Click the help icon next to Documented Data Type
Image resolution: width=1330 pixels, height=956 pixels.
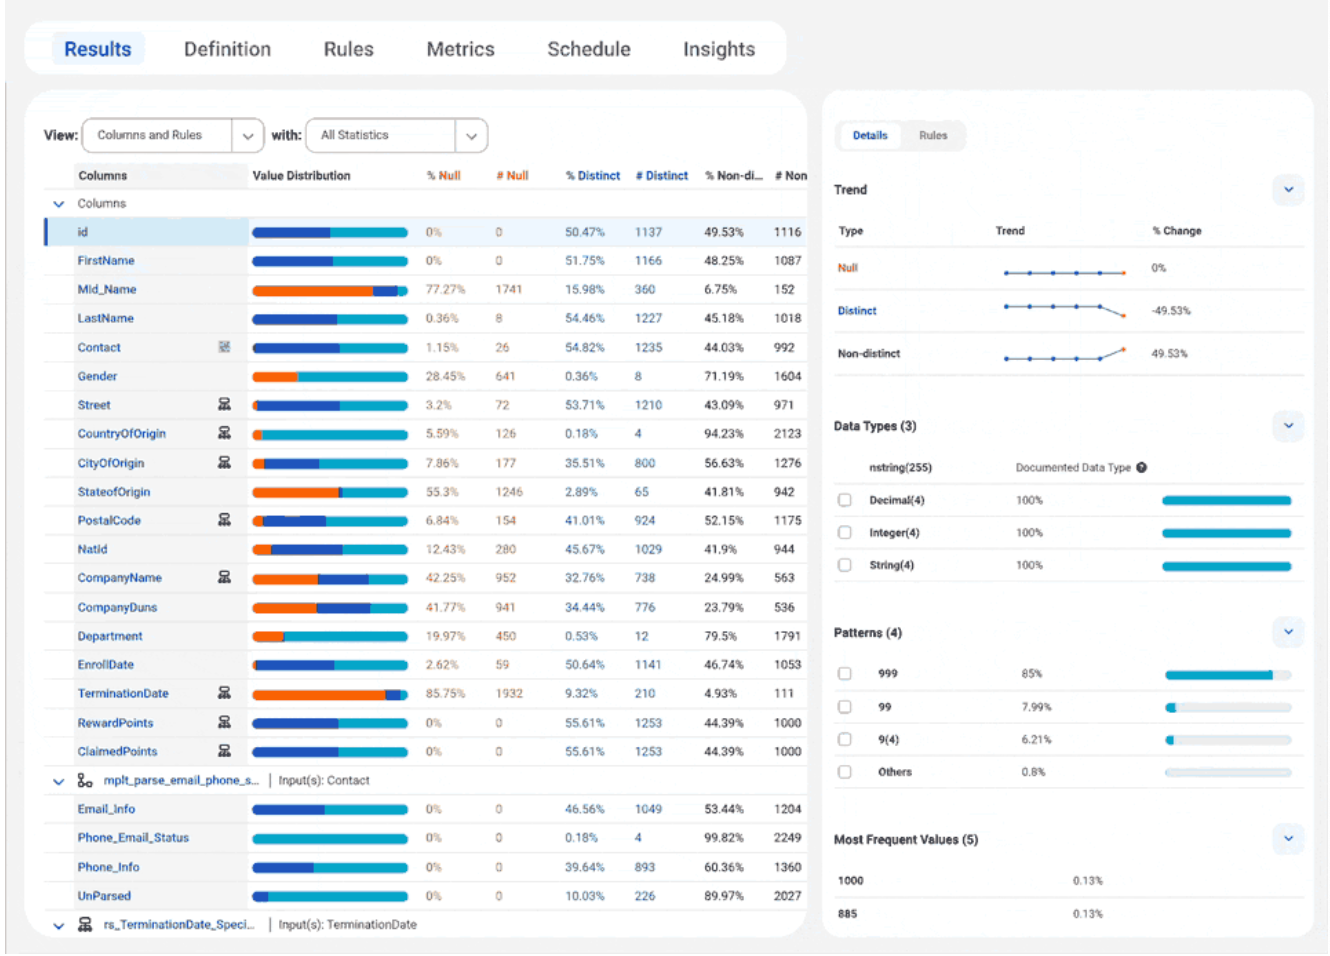1141,468
